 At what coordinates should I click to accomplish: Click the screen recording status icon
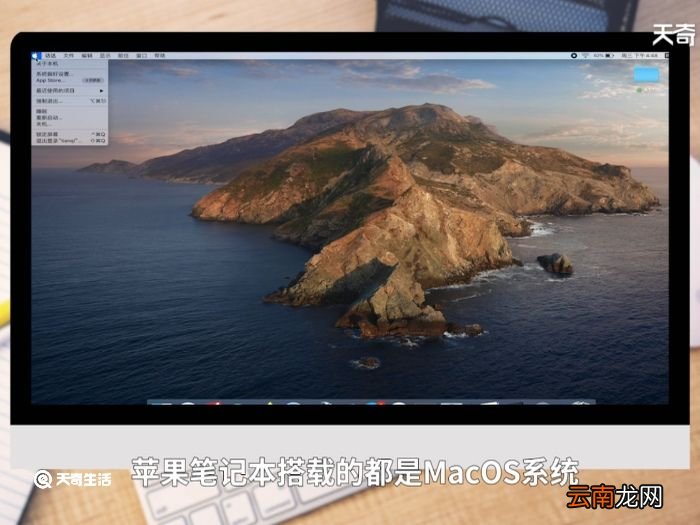574,56
